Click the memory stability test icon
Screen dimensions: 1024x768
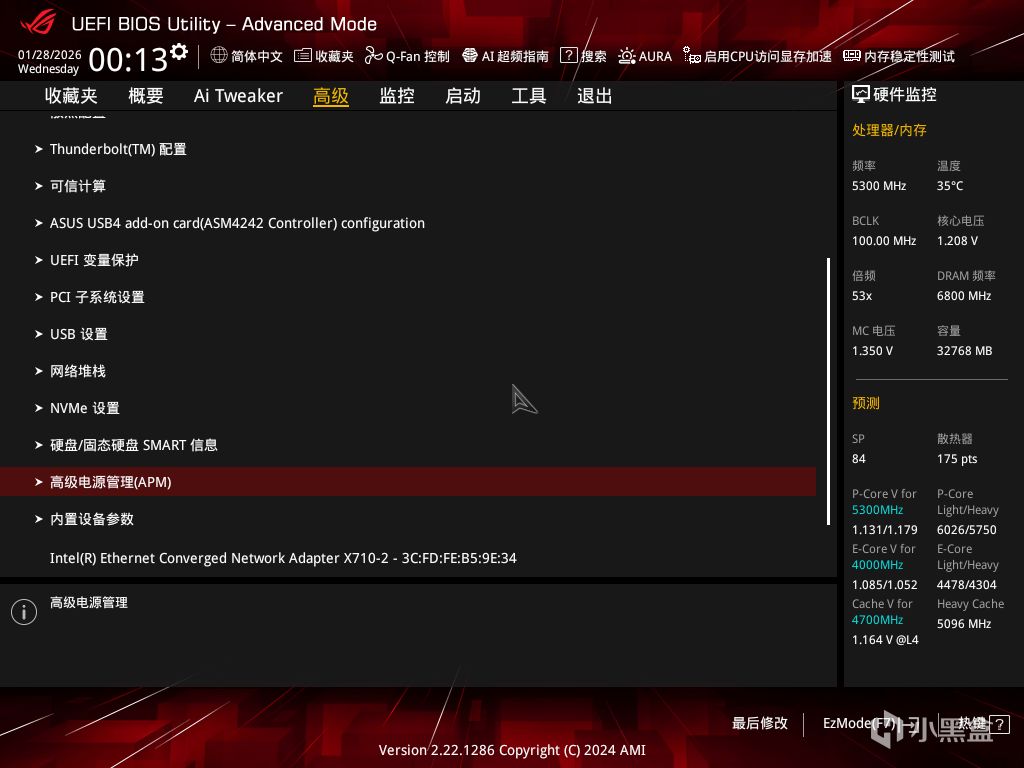[852, 56]
